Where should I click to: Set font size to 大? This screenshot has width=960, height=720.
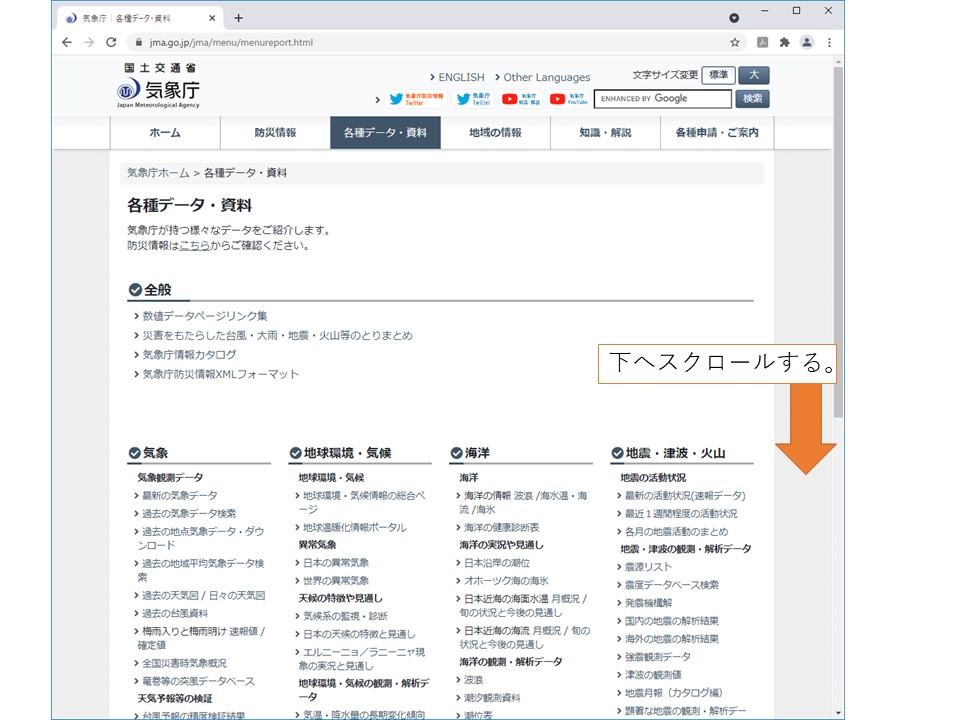(754, 75)
